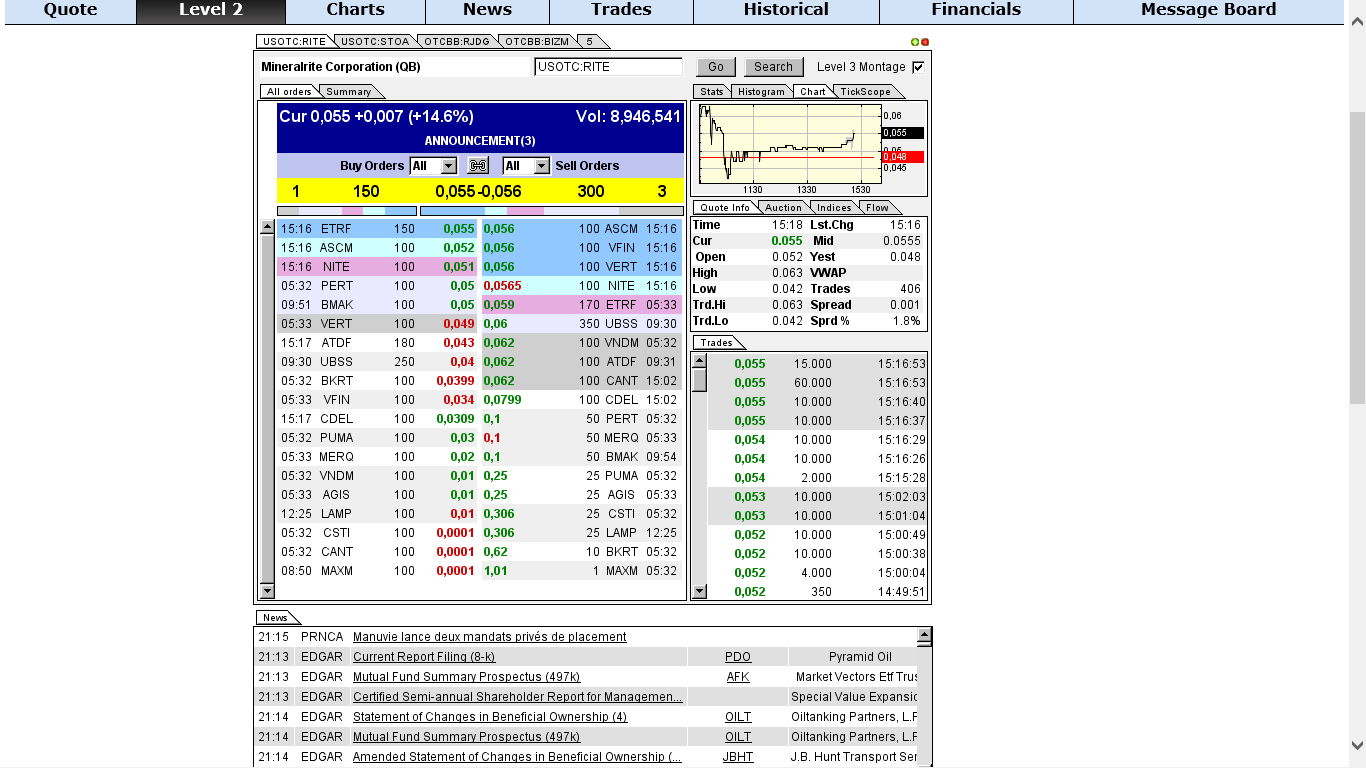Open the Sell Orders filter dropdown
This screenshot has width=1366, height=768.
click(539, 166)
